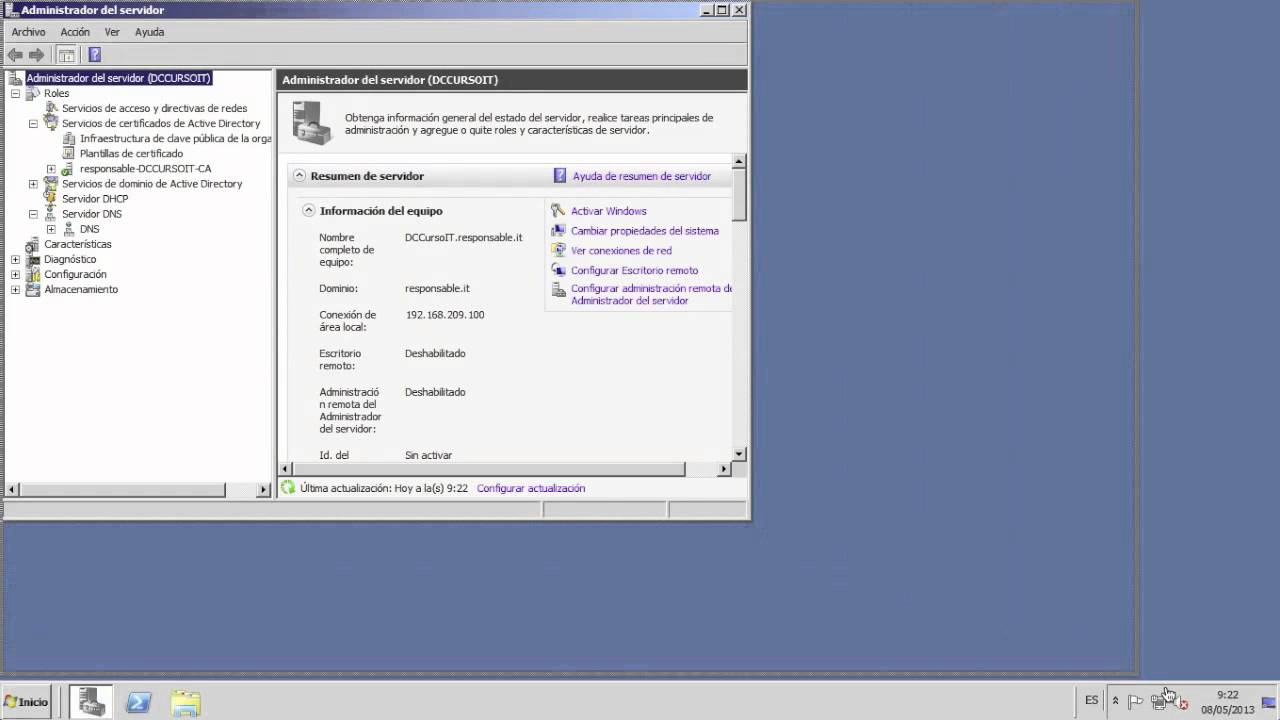Open Server Manager from the taskbar

tap(93, 701)
